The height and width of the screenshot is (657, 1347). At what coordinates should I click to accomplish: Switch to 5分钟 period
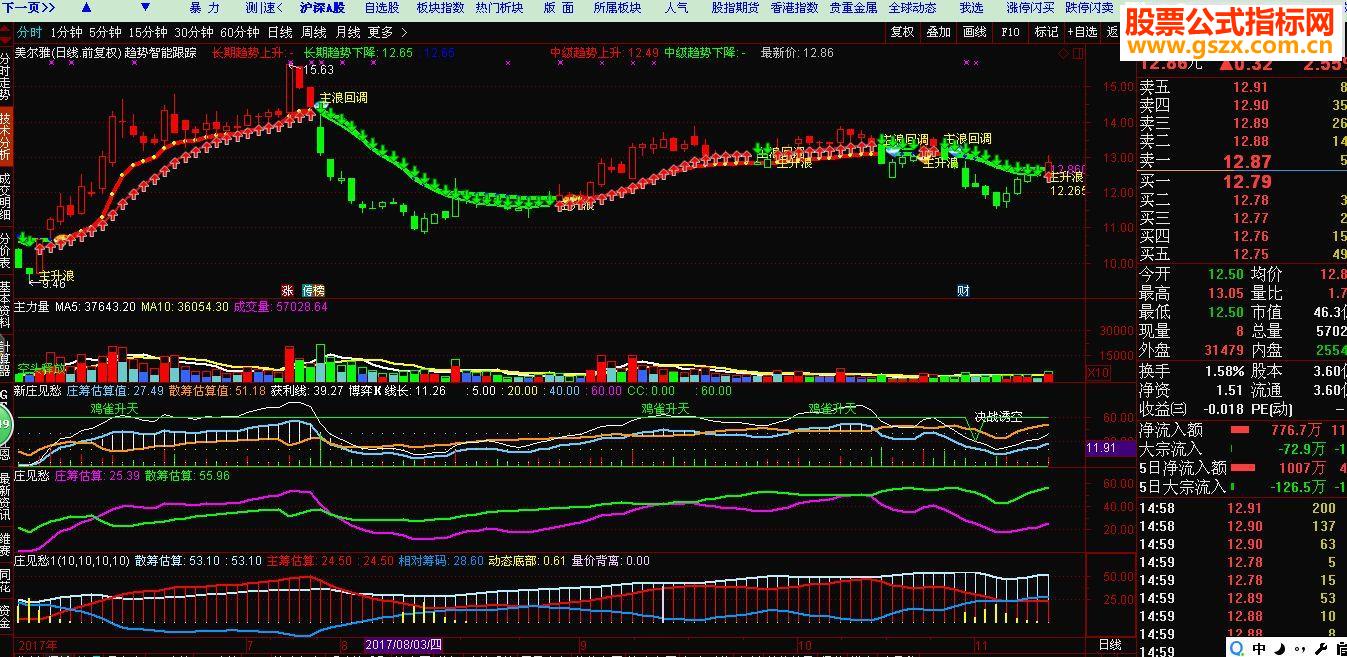tap(105, 32)
